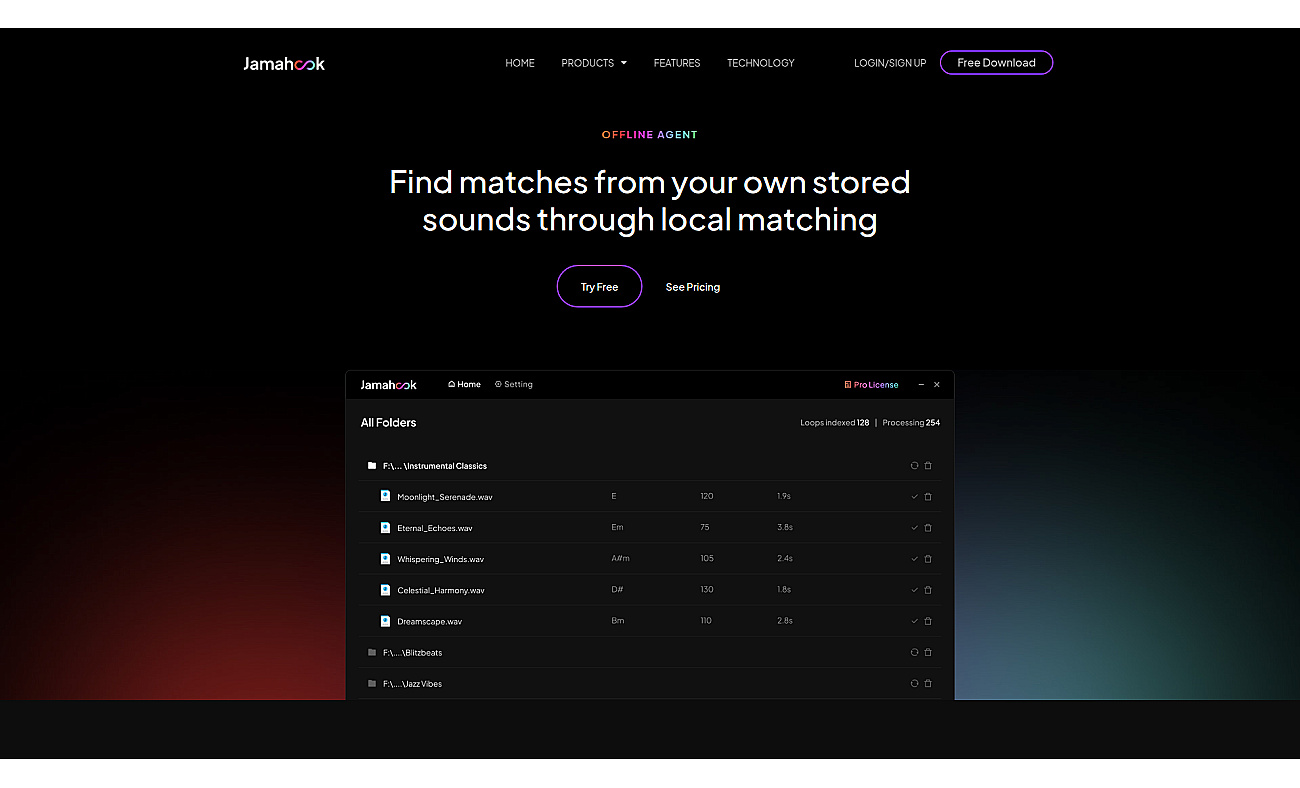1300x788 pixels.
Task: Minimize the Jamahook app window
Action: click(x=920, y=384)
